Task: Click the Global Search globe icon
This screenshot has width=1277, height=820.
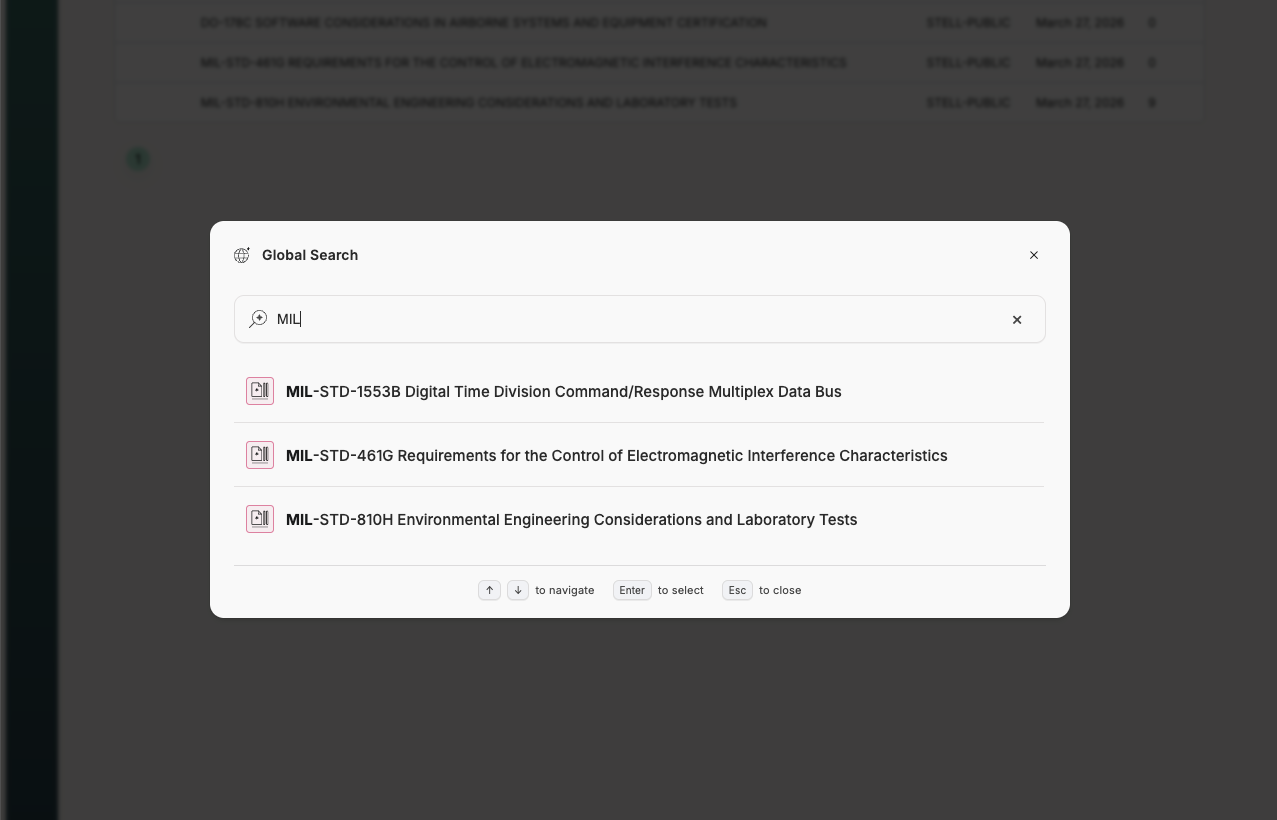Action: (x=242, y=255)
